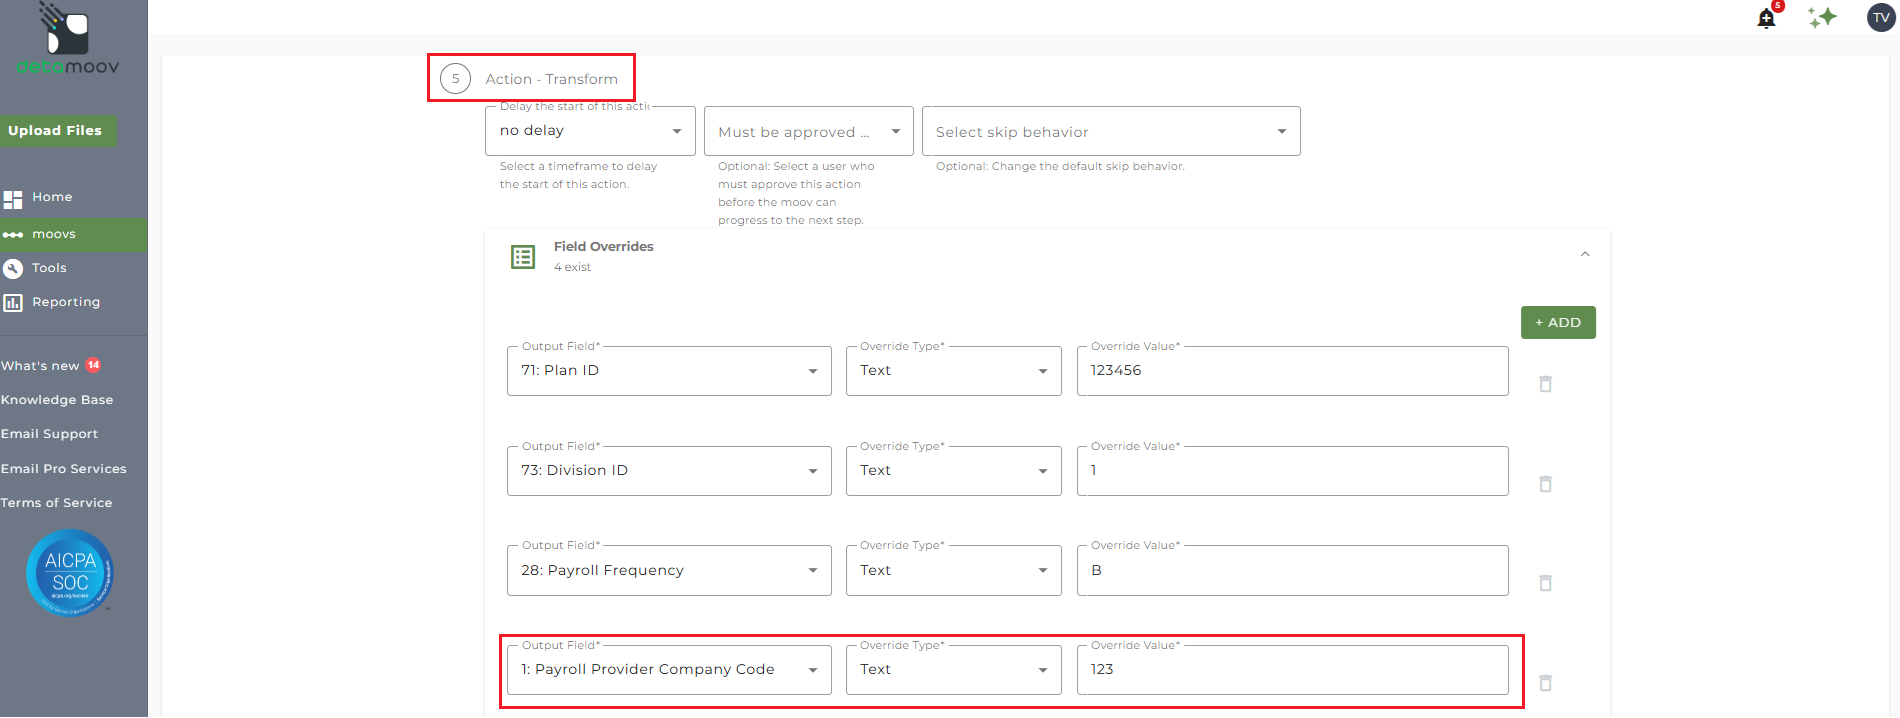This screenshot has height=718, width=1900.
Task: Delete the Payroll Frequency override row
Action: click(x=1545, y=583)
